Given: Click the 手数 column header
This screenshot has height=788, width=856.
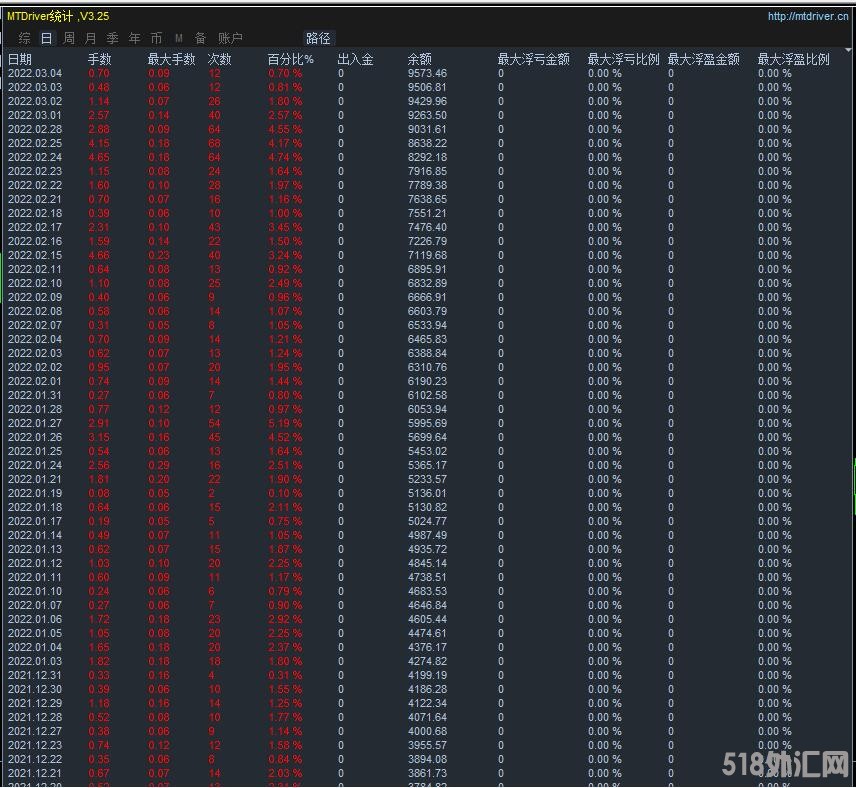Looking at the screenshot, I should coord(100,60).
